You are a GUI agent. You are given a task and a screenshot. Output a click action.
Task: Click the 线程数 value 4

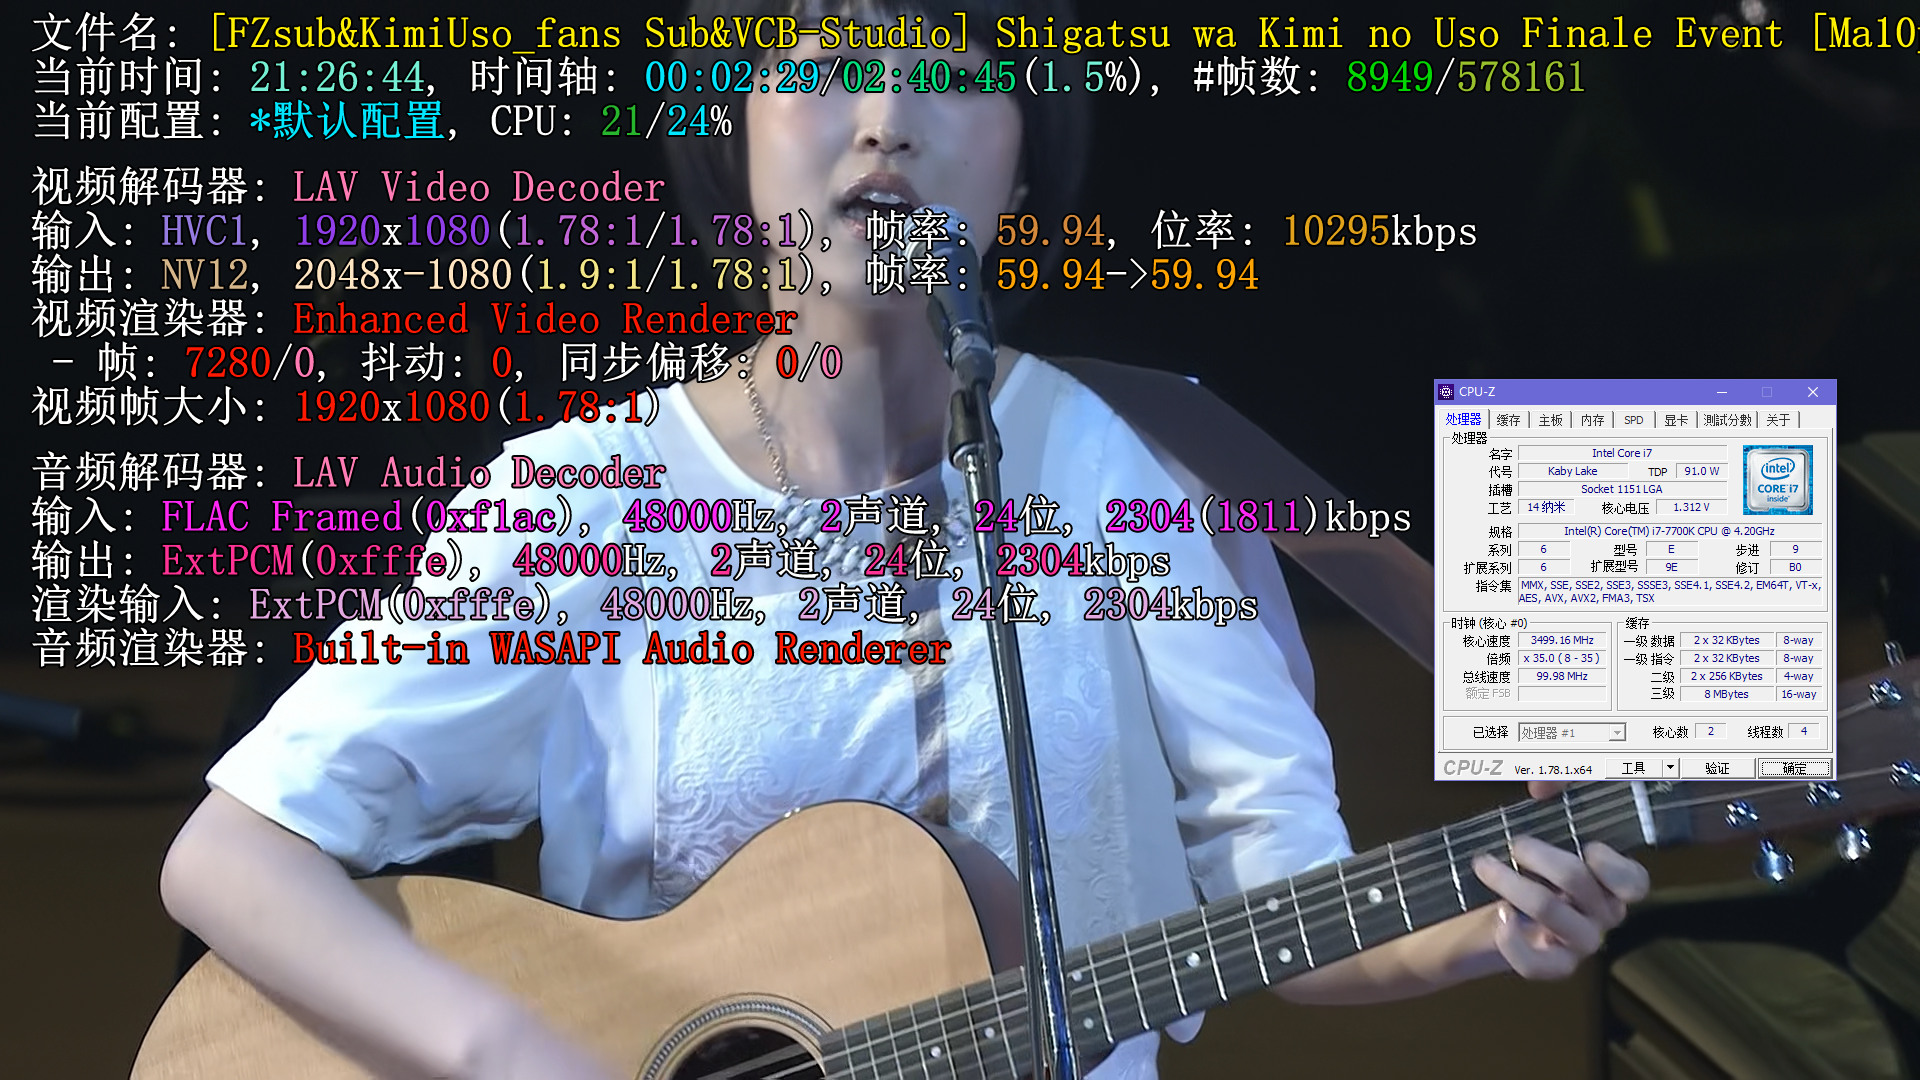[x=1804, y=732]
